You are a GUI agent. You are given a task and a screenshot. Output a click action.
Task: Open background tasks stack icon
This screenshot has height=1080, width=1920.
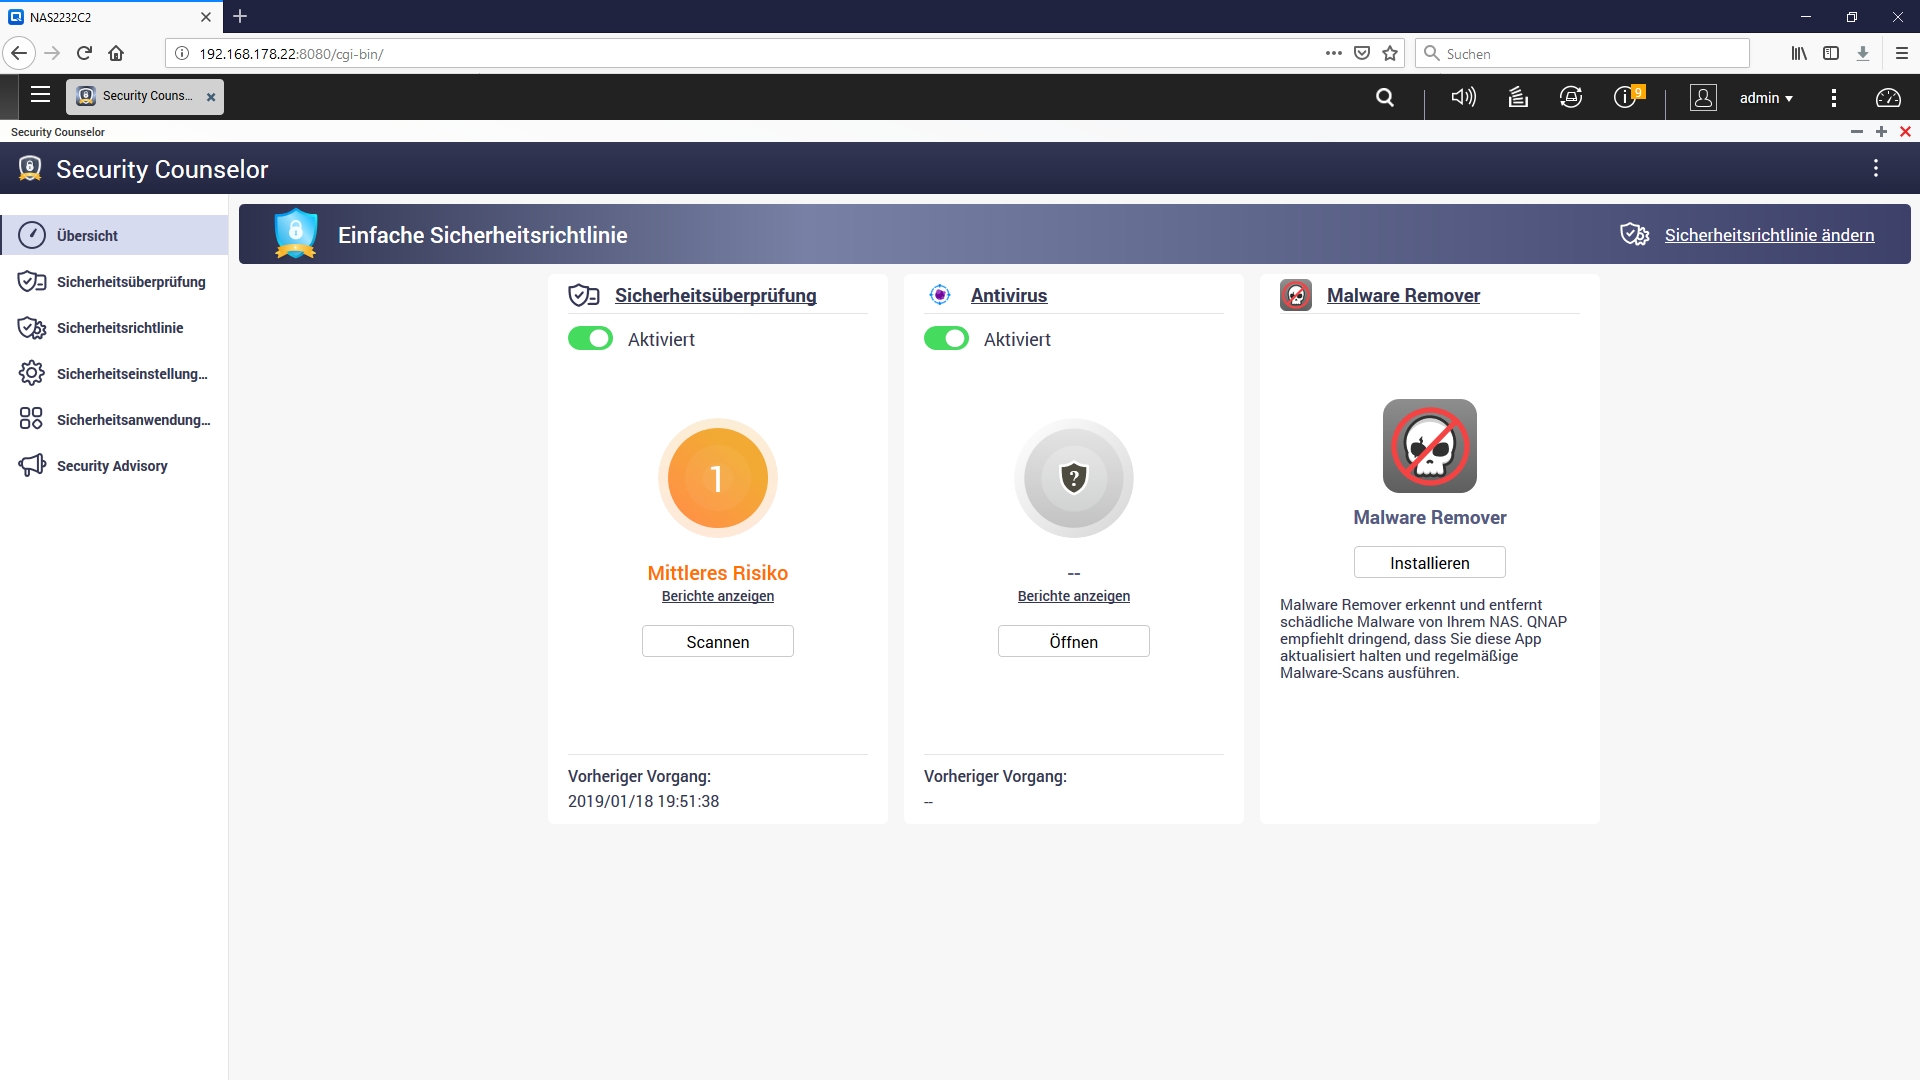click(x=1518, y=97)
